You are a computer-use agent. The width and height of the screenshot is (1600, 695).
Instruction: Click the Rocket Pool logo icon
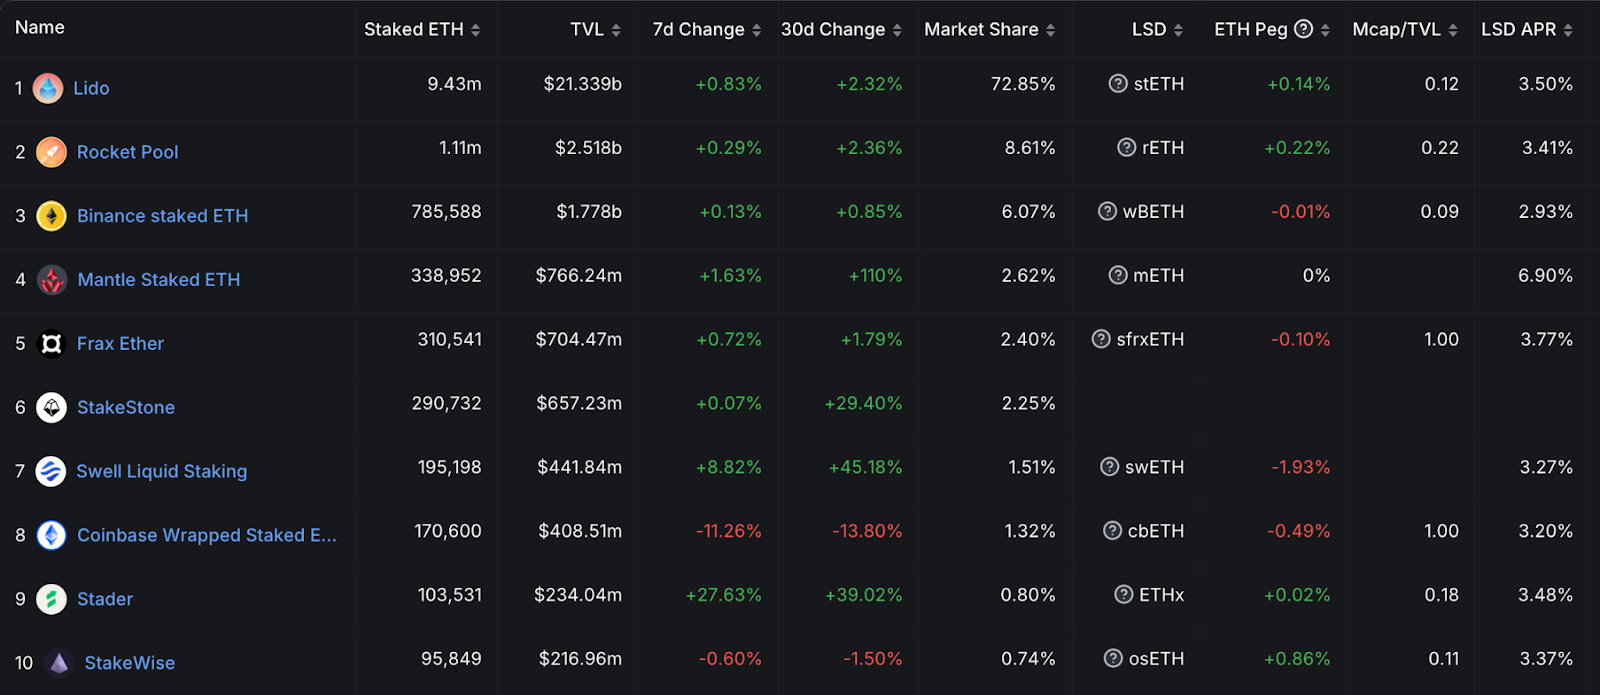(x=51, y=152)
